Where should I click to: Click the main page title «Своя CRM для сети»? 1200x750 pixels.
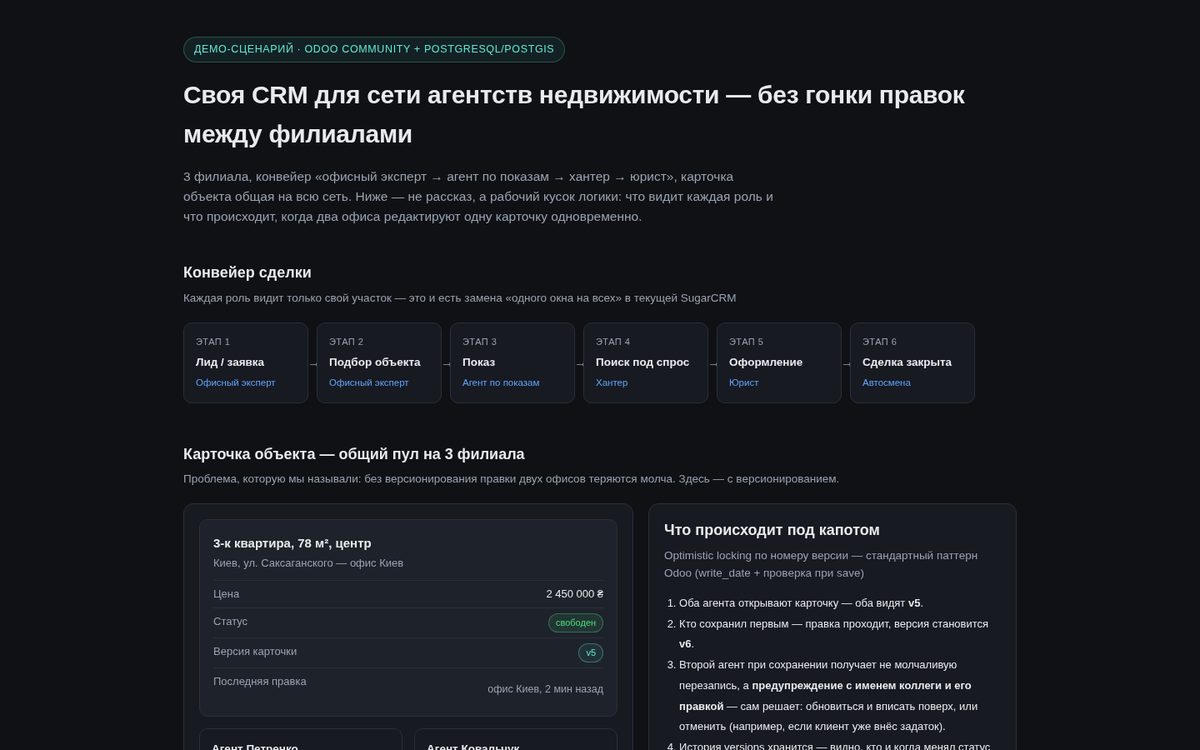(x=574, y=114)
